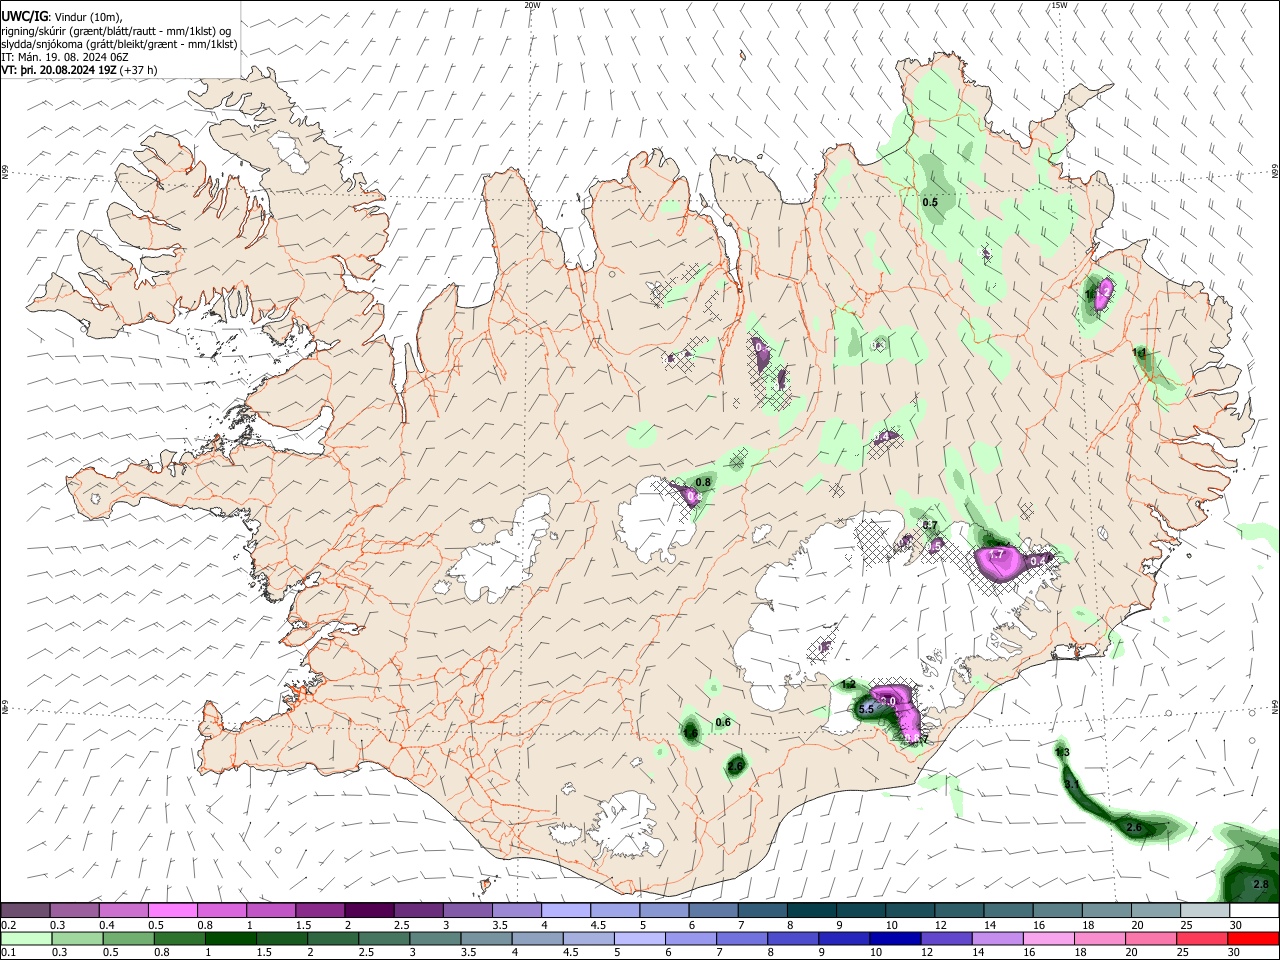This screenshot has height=960, width=1280.
Task: Click the magenta snow swatch between 0.5 and 0.8
Action: pyautogui.click(x=172, y=911)
